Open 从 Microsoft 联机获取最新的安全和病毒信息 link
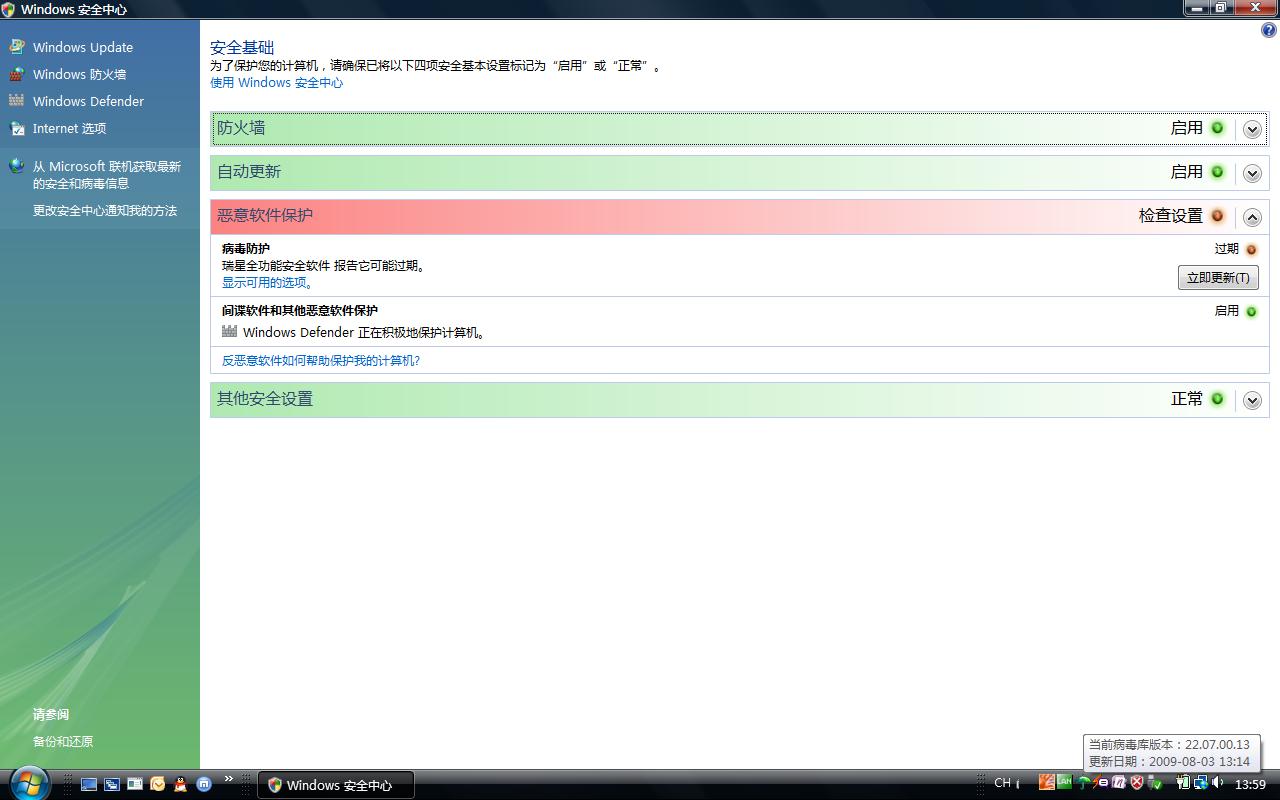This screenshot has height=800, width=1280. [x=107, y=175]
